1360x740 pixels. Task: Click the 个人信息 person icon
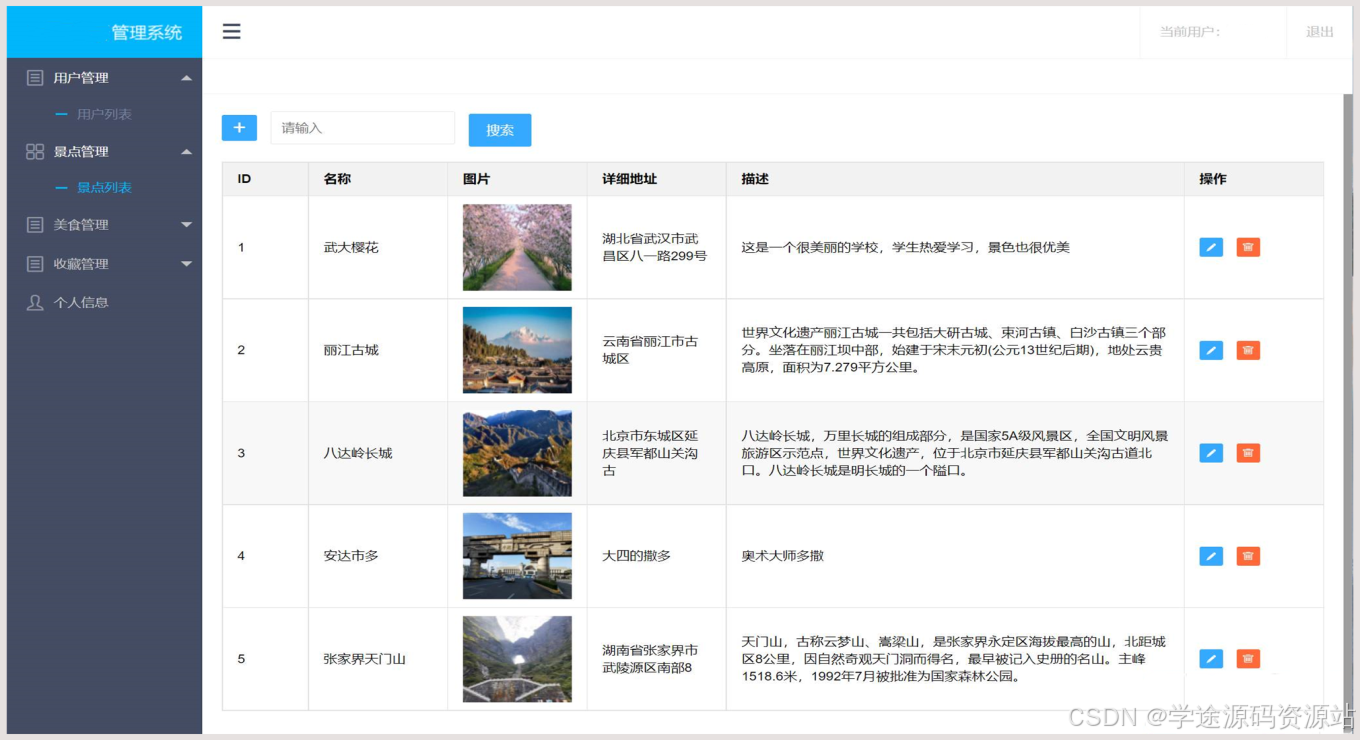pyautogui.click(x=35, y=302)
